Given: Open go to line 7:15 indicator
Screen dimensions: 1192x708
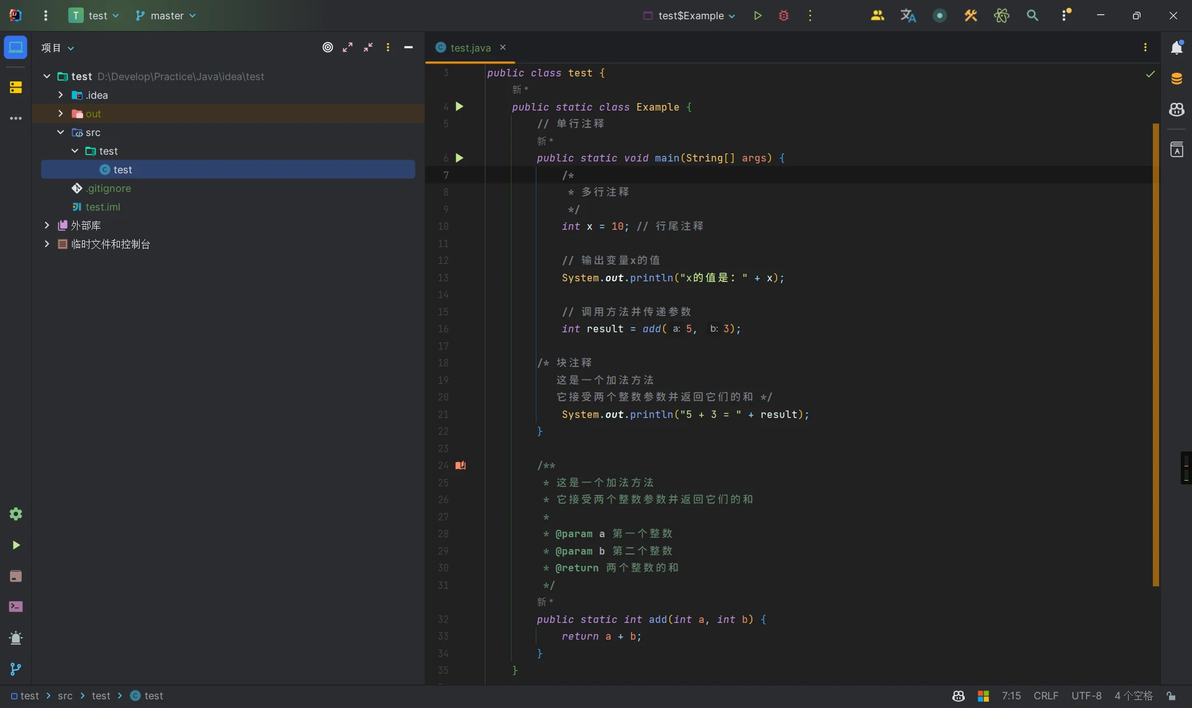Looking at the screenshot, I should click(1011, 696).
